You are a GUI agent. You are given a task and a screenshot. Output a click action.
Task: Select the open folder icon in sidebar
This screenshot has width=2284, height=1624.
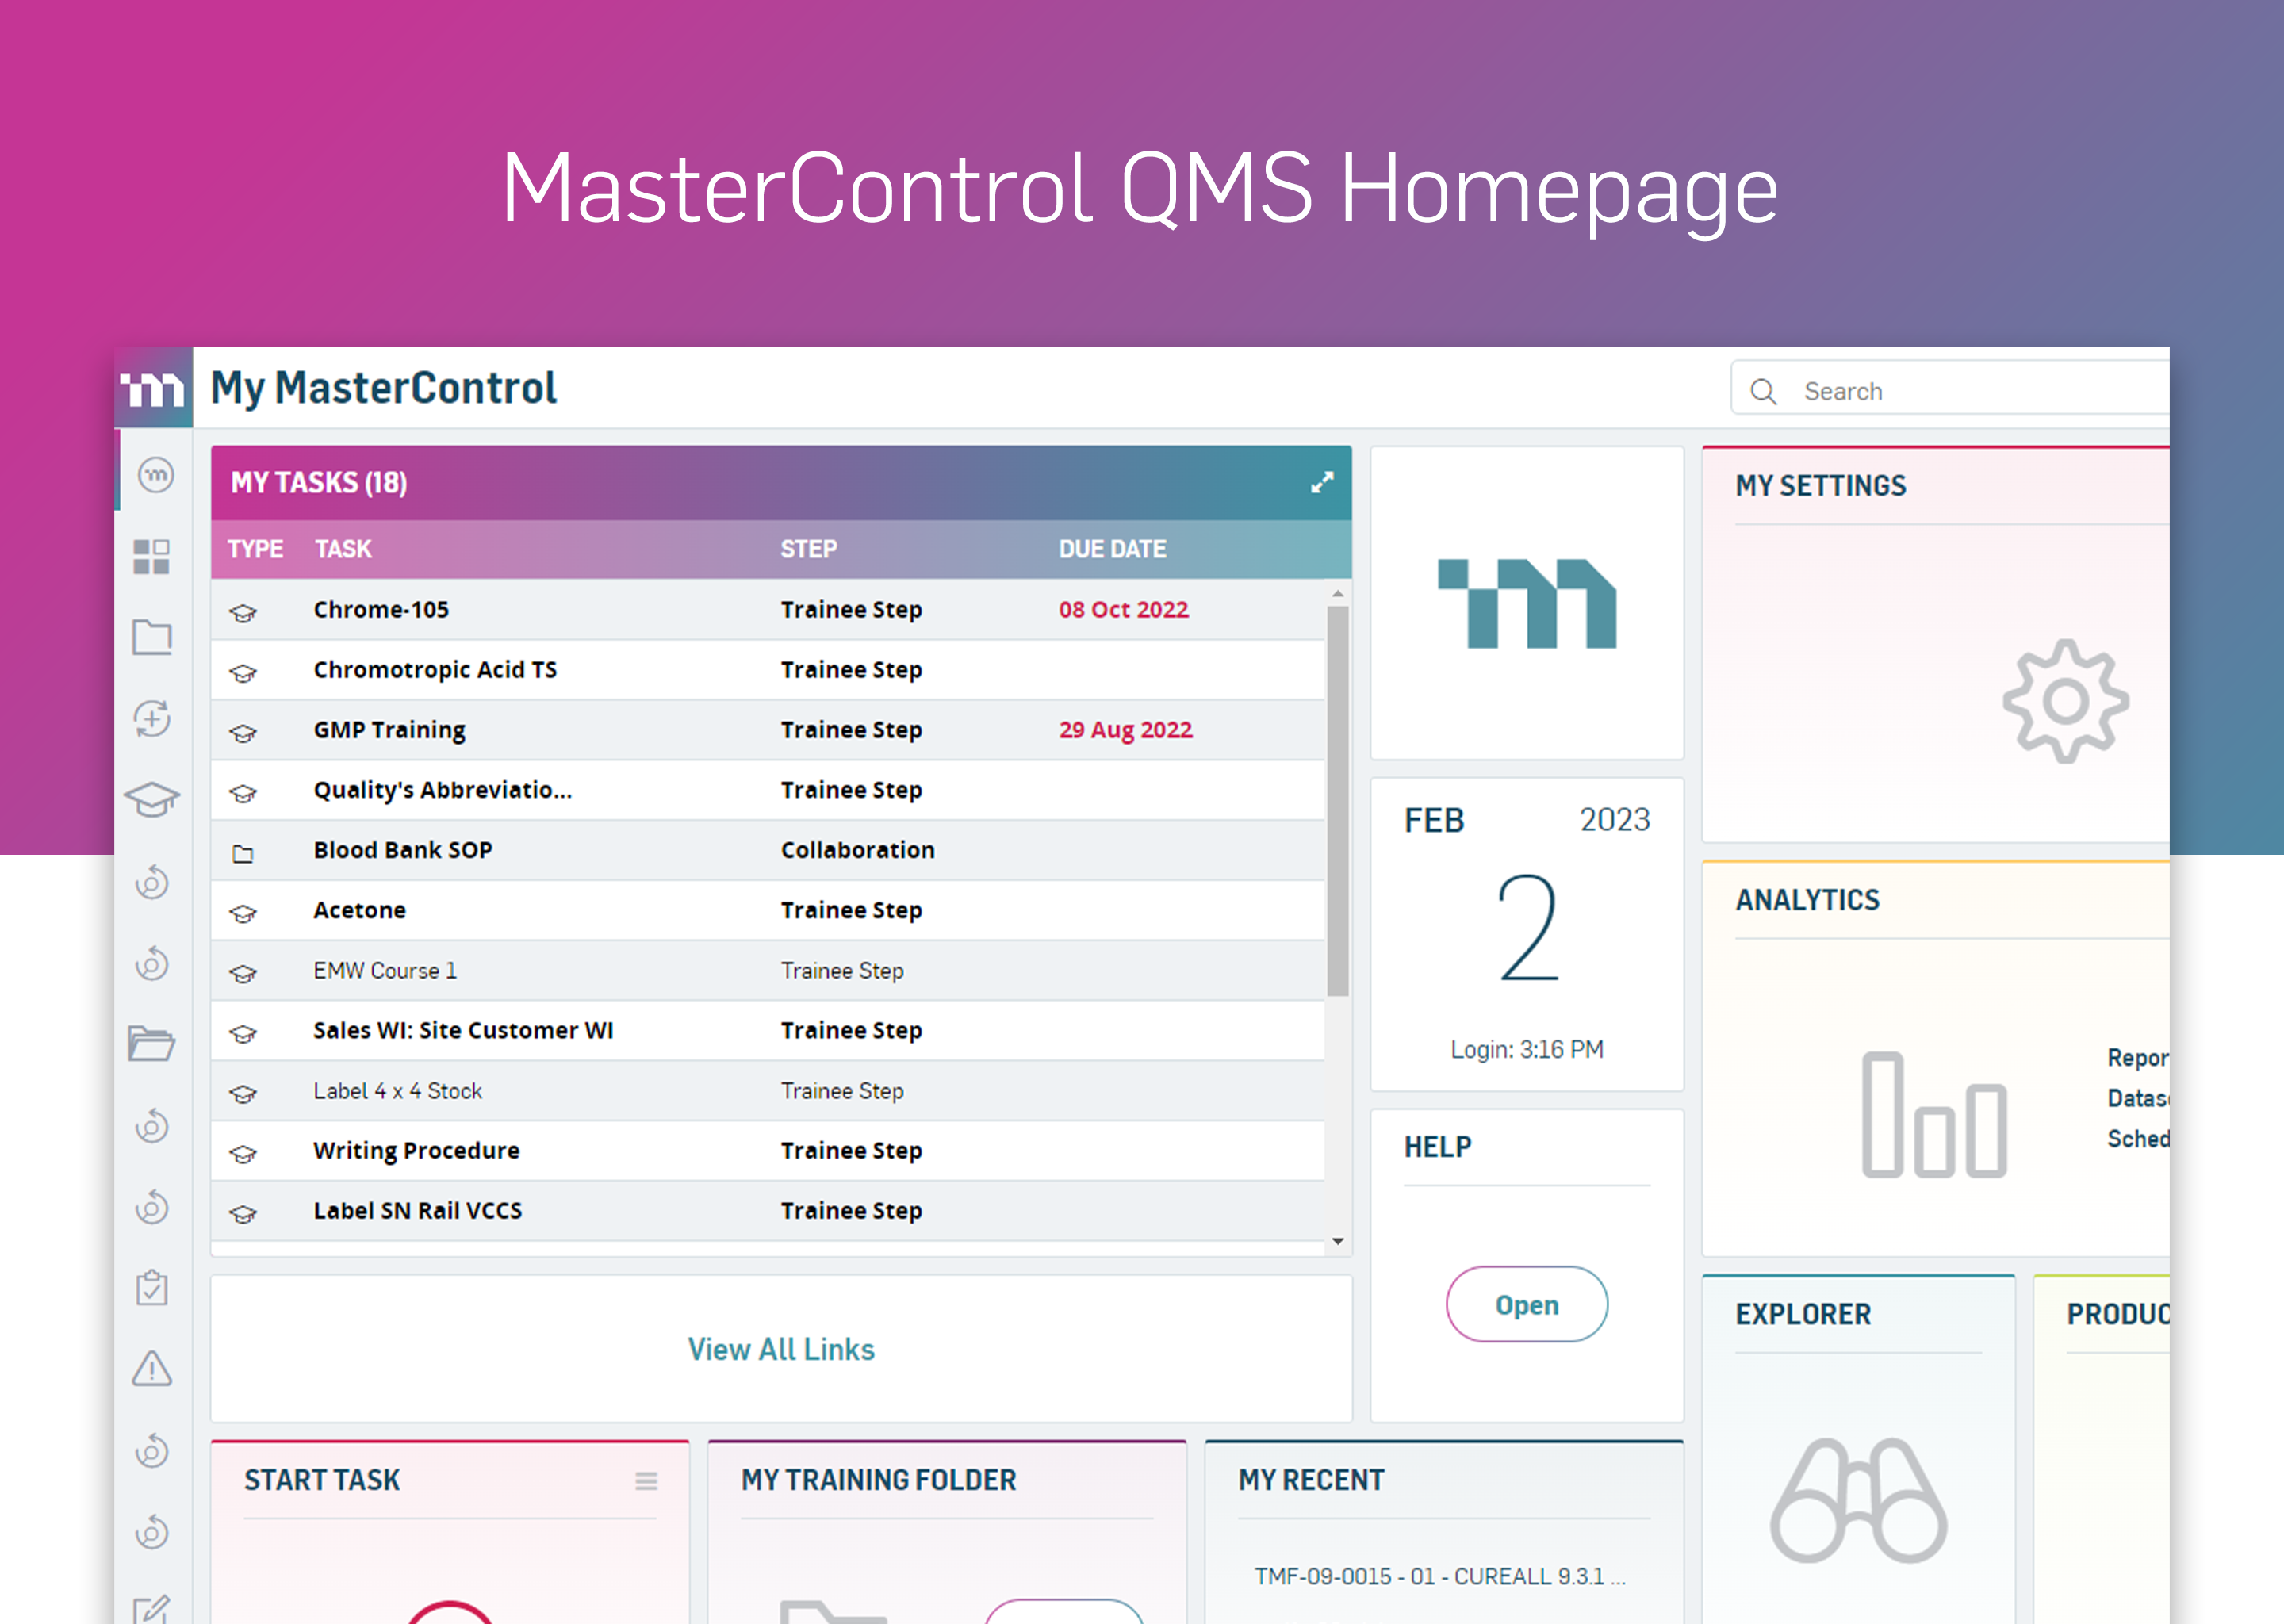coord(152,1043)
